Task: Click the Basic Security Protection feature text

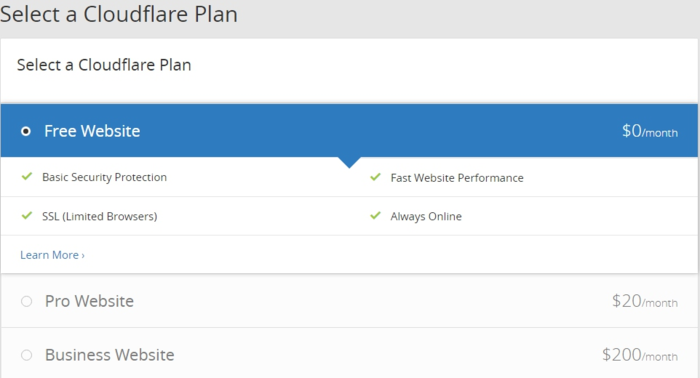Action: [104, 177]
